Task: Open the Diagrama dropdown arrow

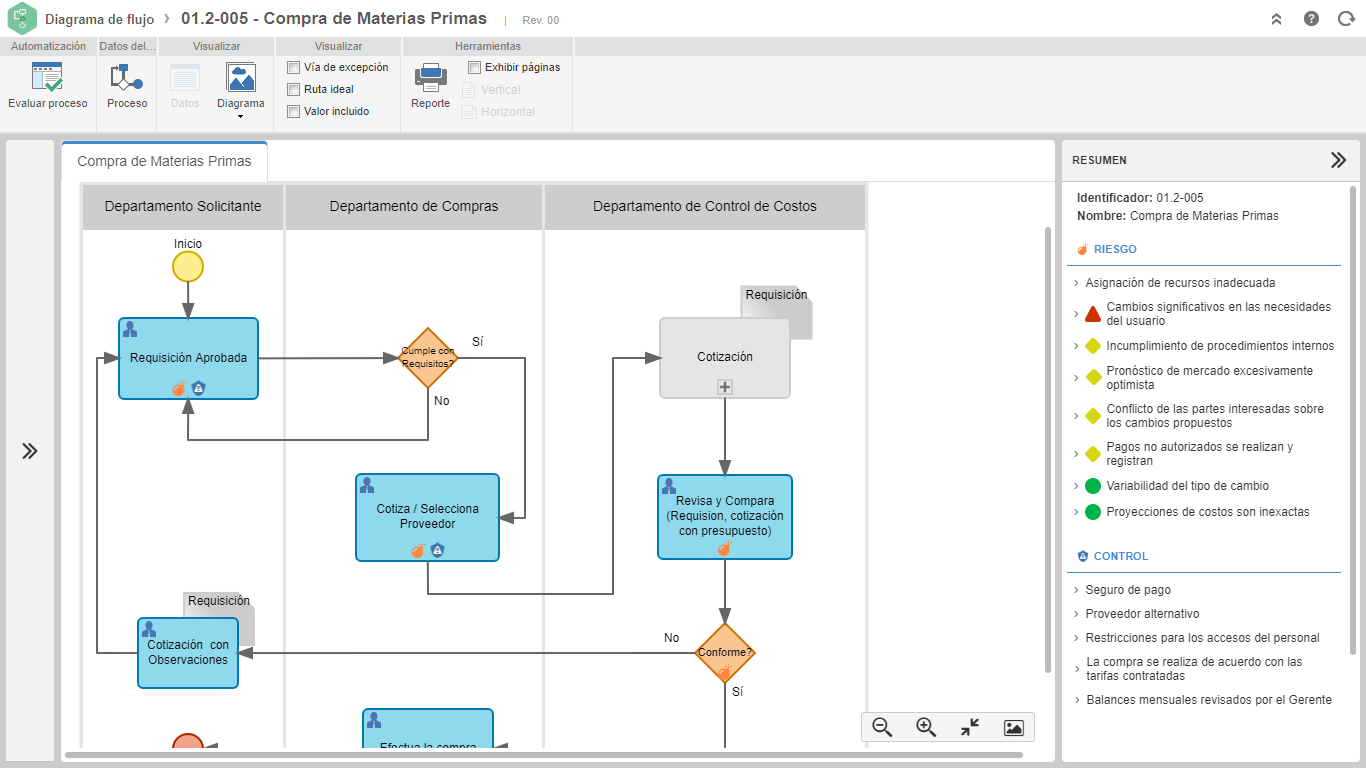Action: pyautogui.click(x=240, y=117)
